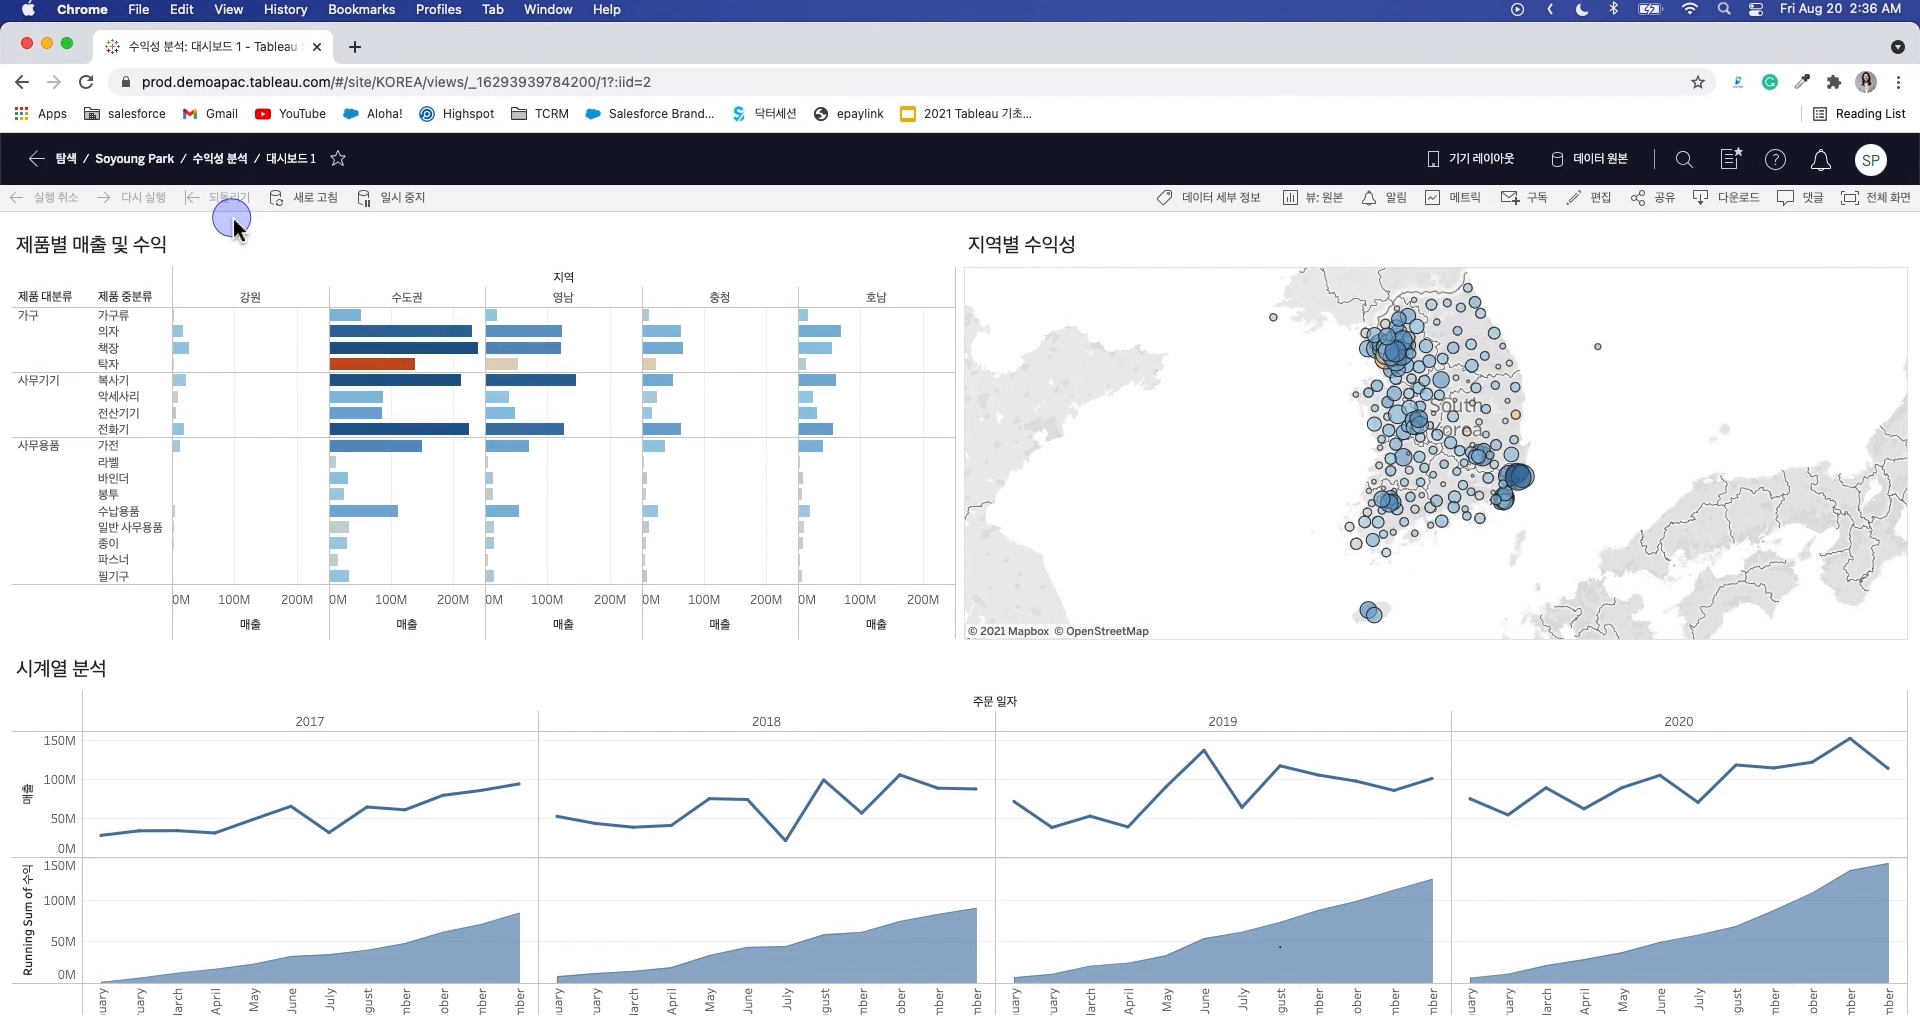Open the 메트릭 metrics button

(1453, 198)
